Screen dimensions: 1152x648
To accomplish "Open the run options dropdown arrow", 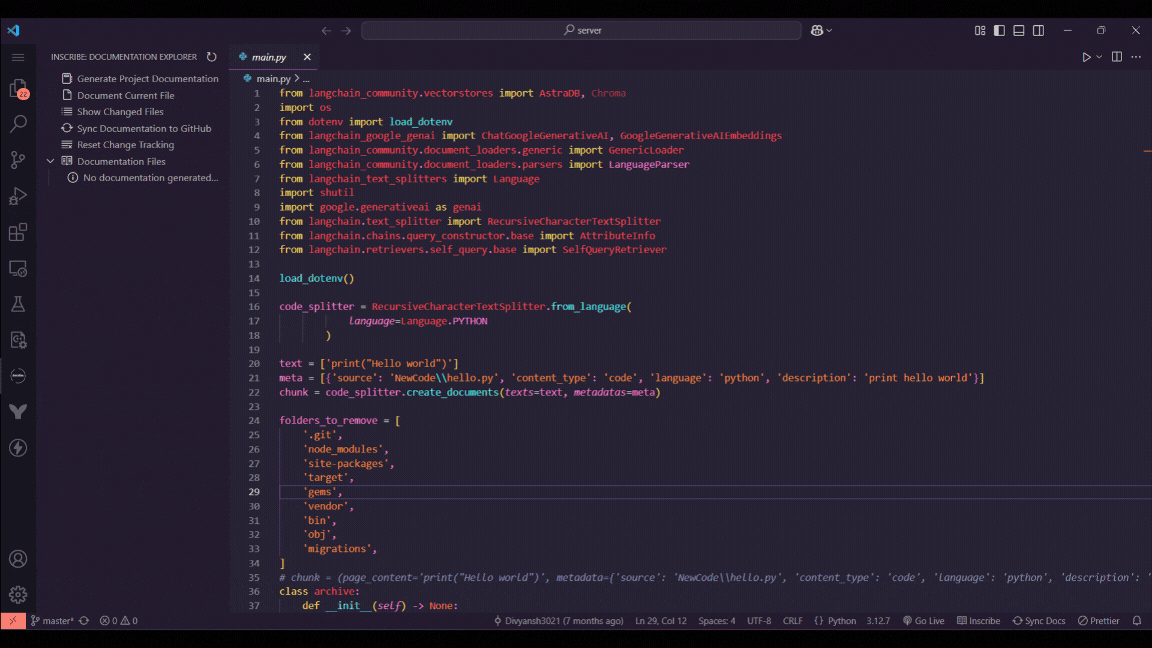I will 1099,57.
